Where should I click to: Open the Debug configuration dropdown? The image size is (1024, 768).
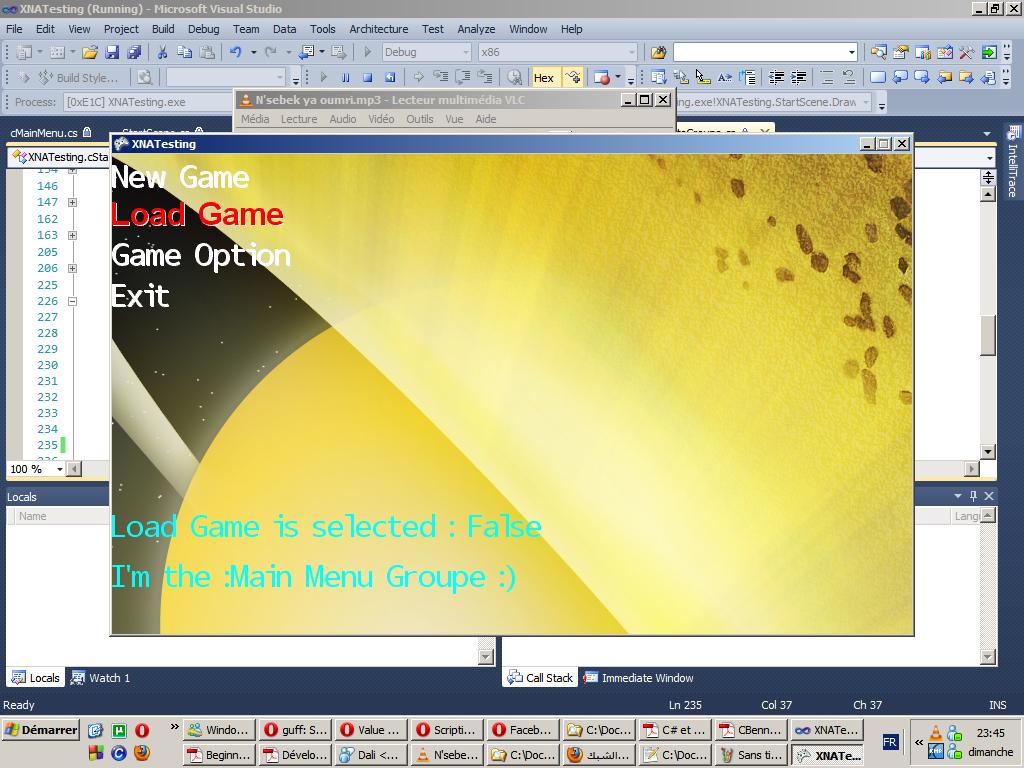(x=465, y=52)
